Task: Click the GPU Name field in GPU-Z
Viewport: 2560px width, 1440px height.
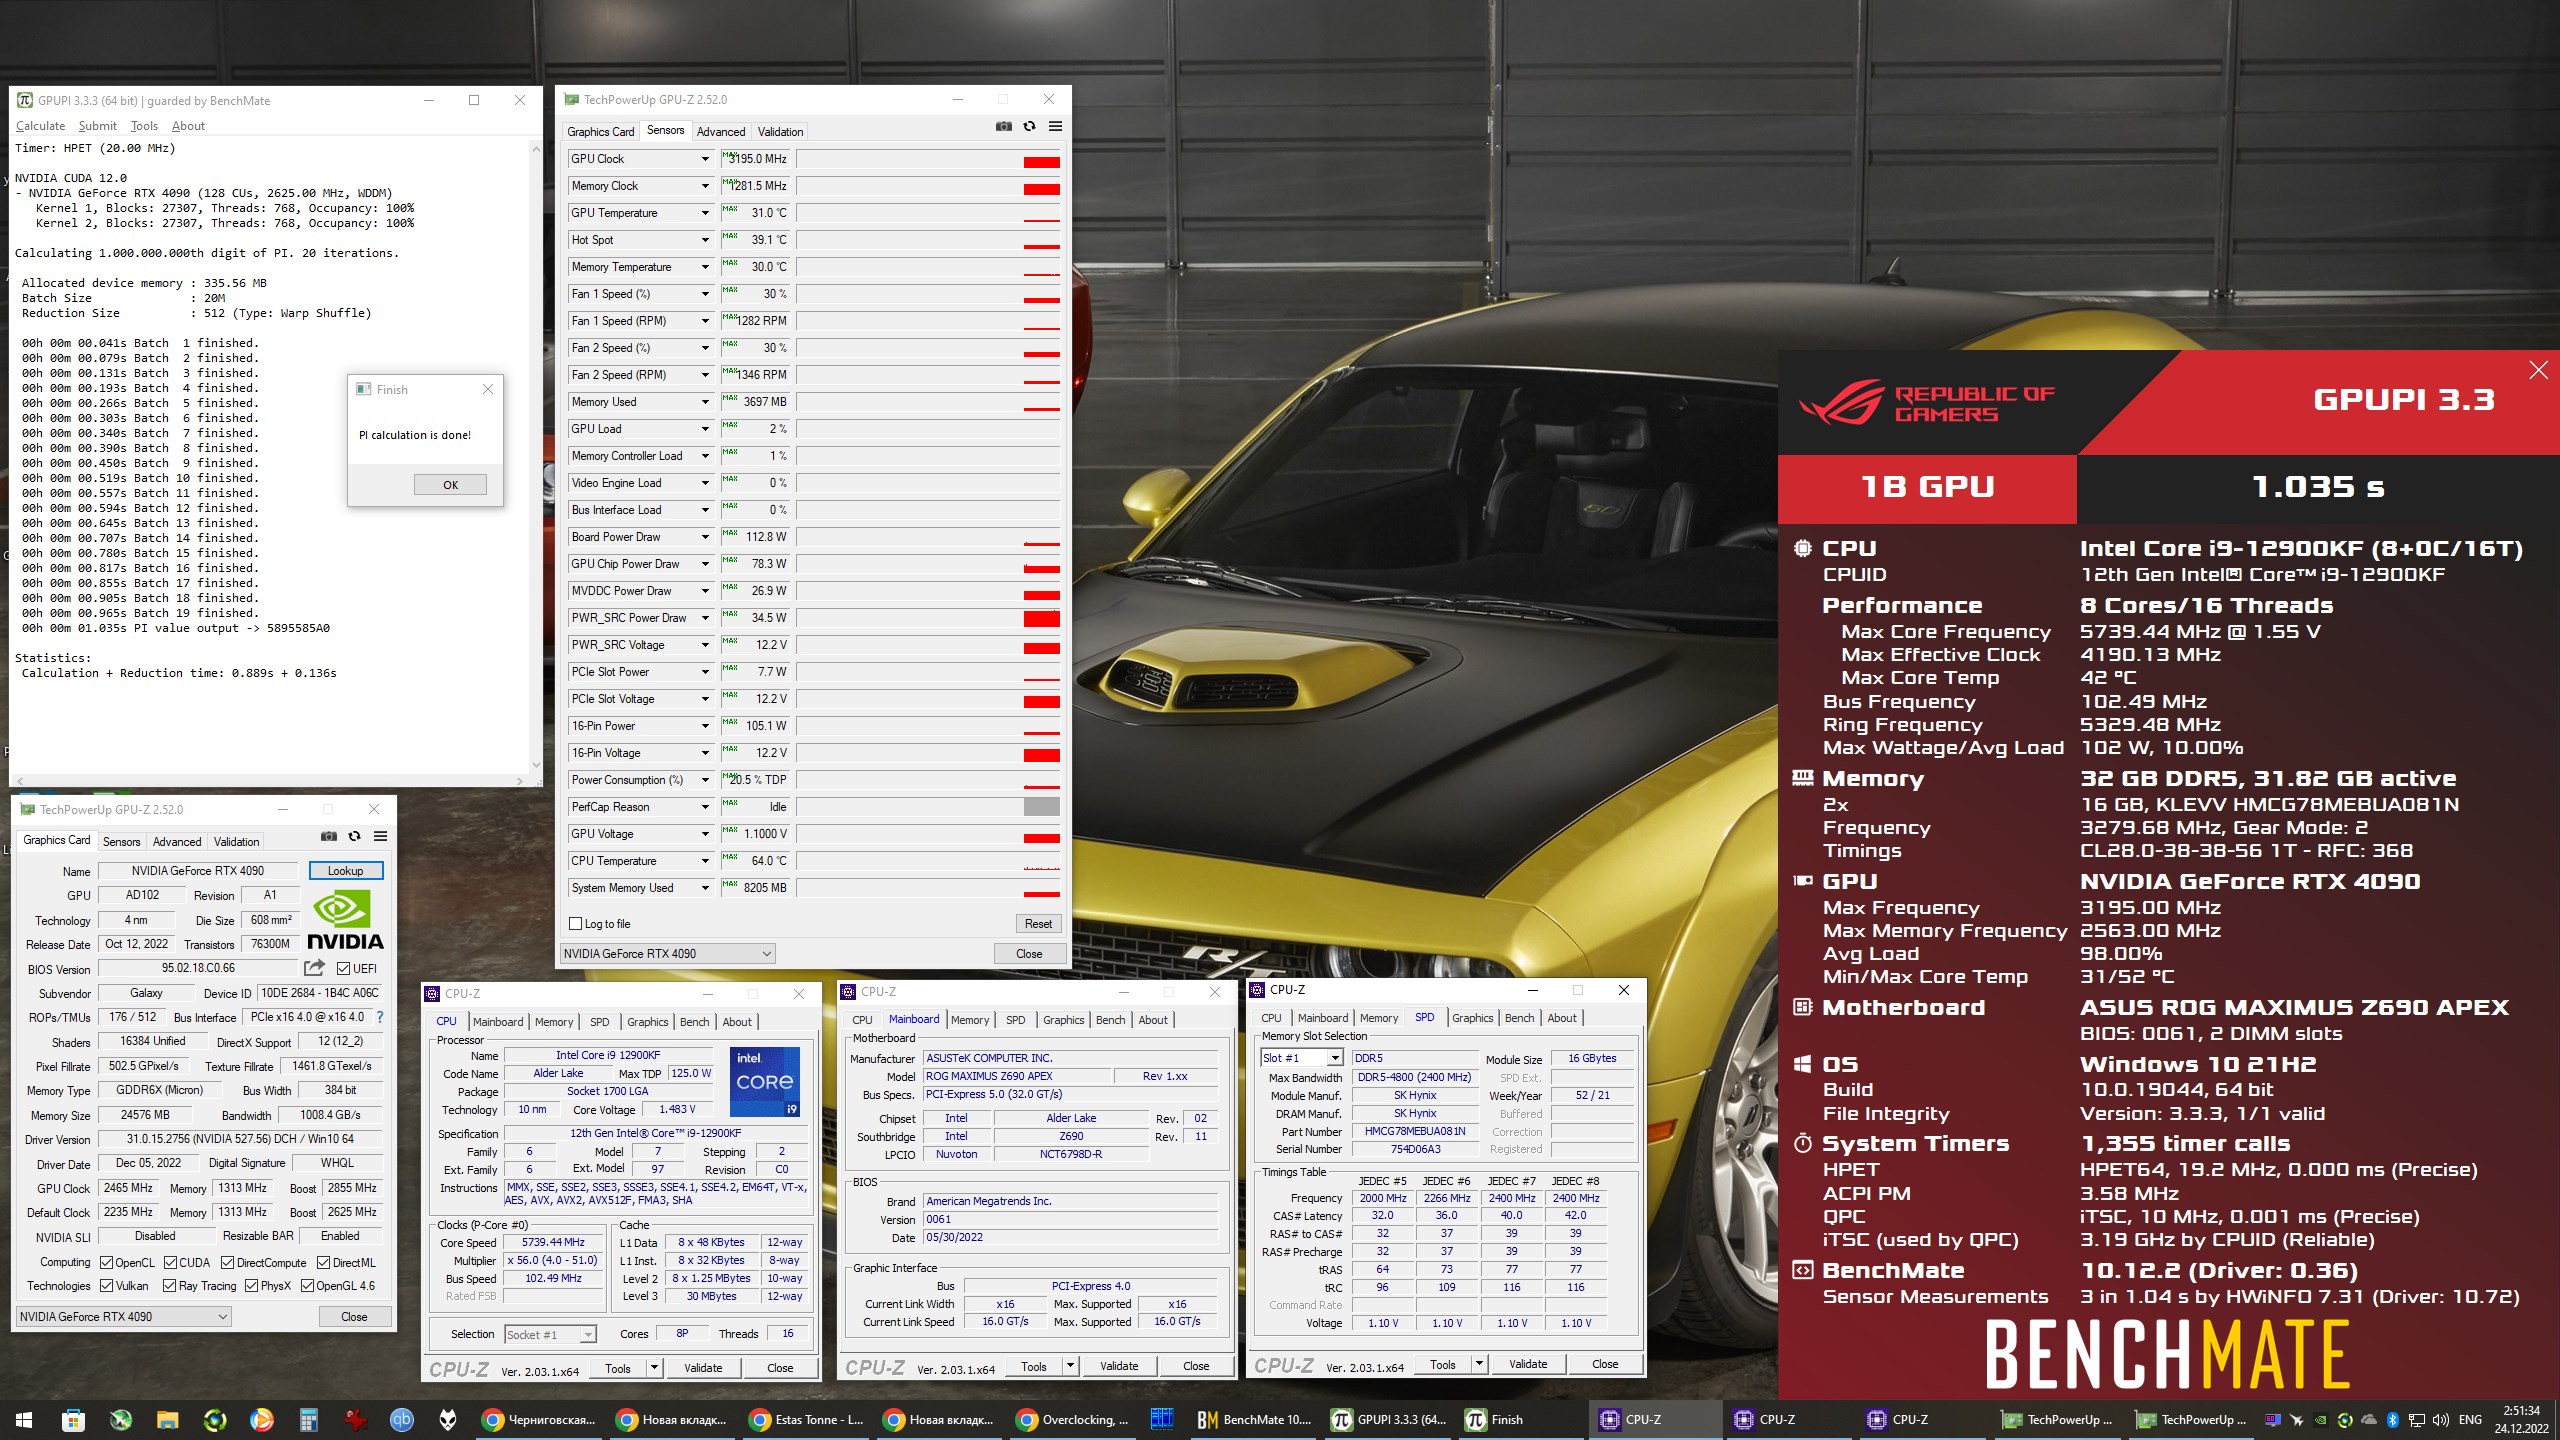Action: click(198, 871)
